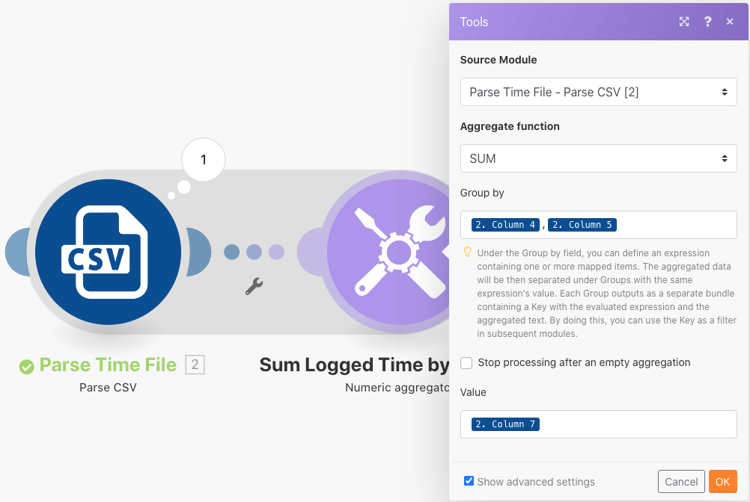Click the bubble showing 1 above the Parse CSV module
The height and width of the screenshot is (502, 750).
(203, 159)
